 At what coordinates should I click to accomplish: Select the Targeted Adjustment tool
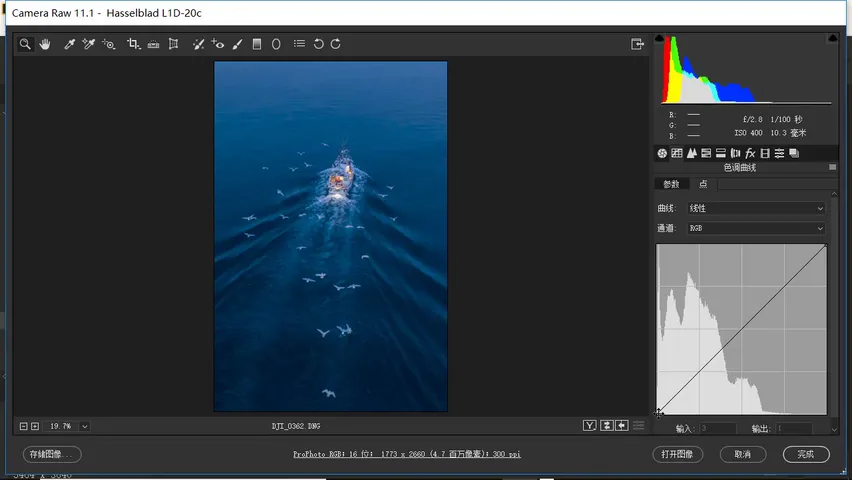pyautogui.click(x=109, y=44)
